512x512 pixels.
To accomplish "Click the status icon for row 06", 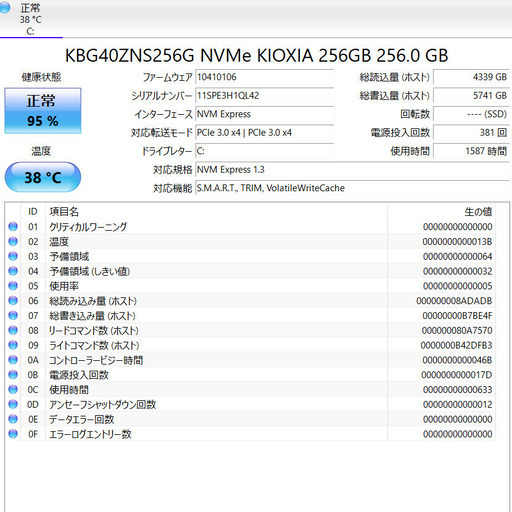I will pos(13,301).
